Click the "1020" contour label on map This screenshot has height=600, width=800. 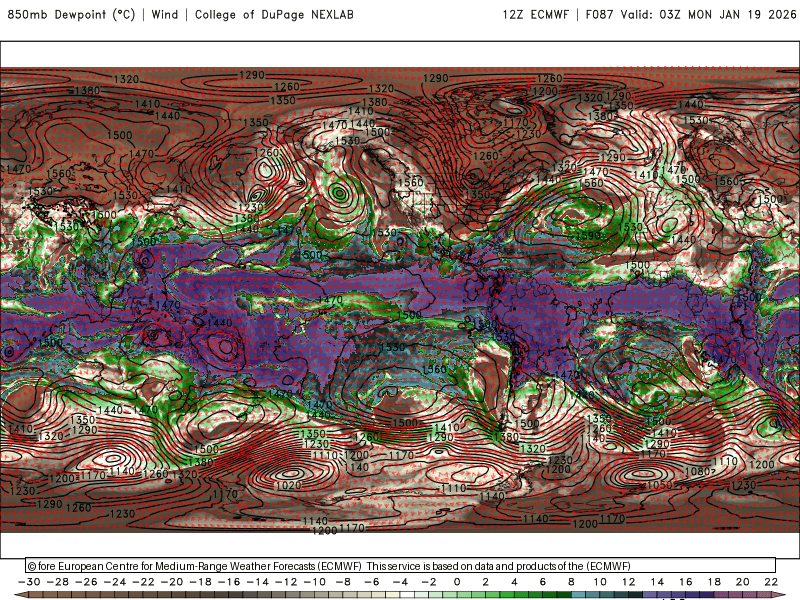point(288,486)
